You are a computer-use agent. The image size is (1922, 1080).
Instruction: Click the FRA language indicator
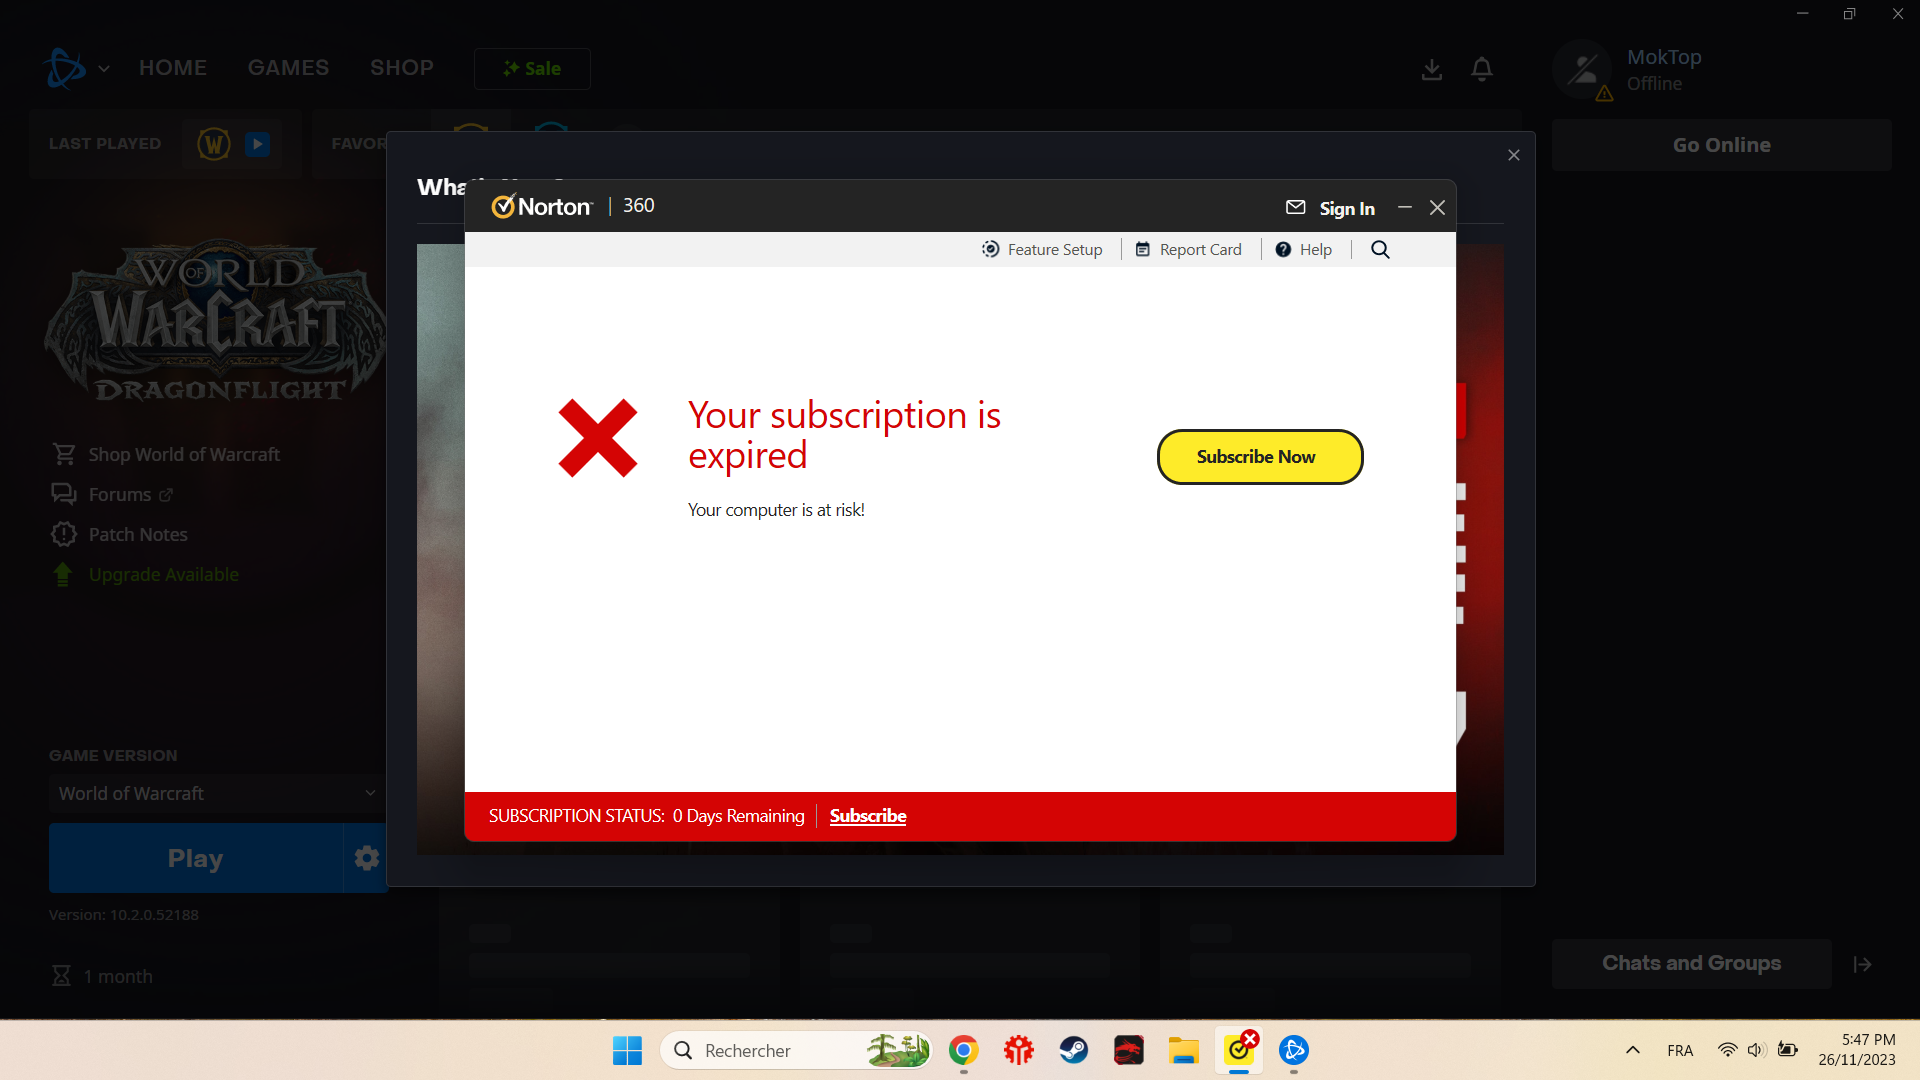pyautogui.click(x=1681, y=1051)
